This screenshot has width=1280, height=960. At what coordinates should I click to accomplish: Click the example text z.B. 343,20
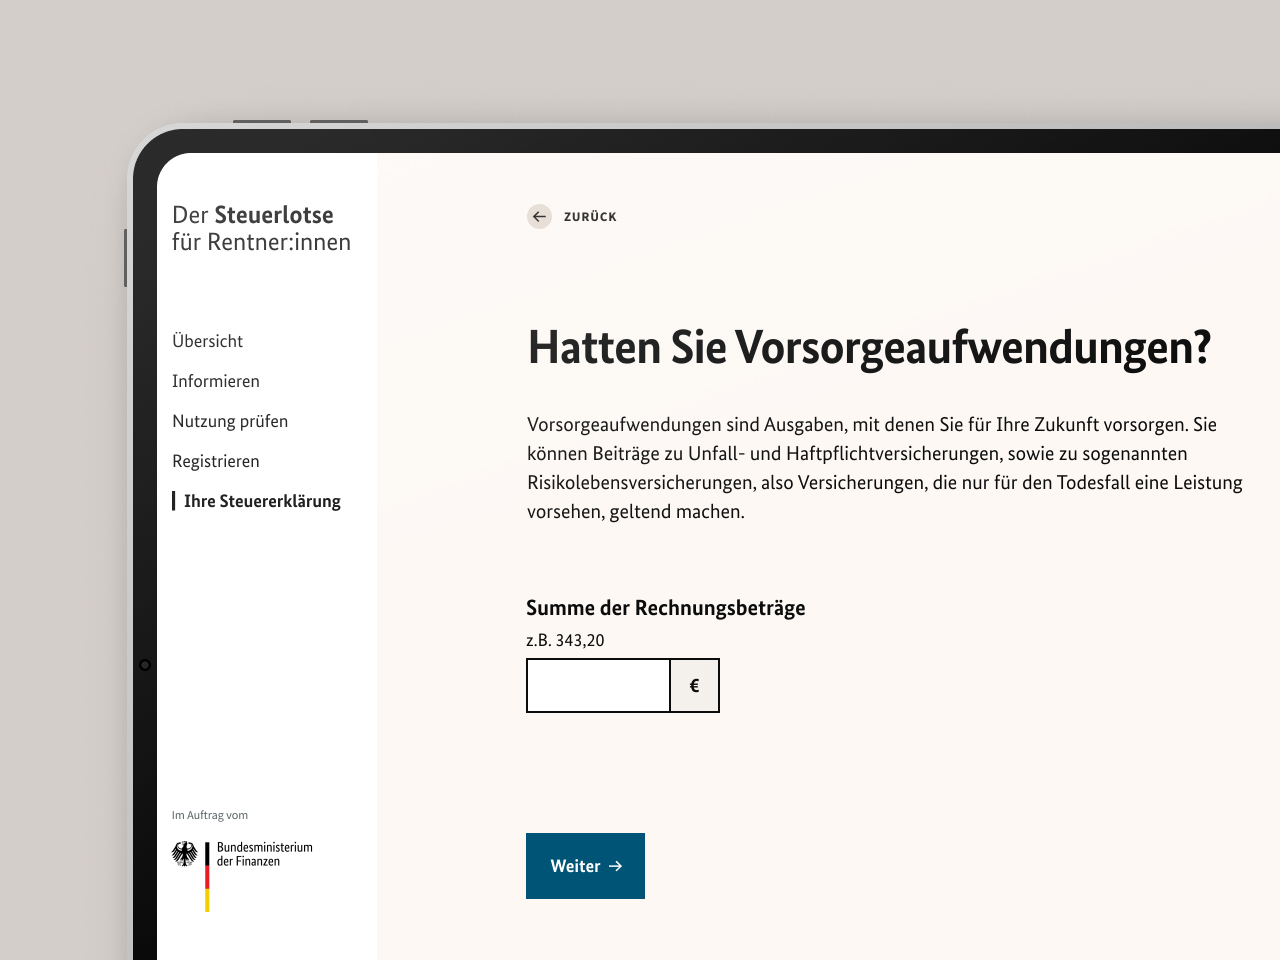click(x=566, y=641)
